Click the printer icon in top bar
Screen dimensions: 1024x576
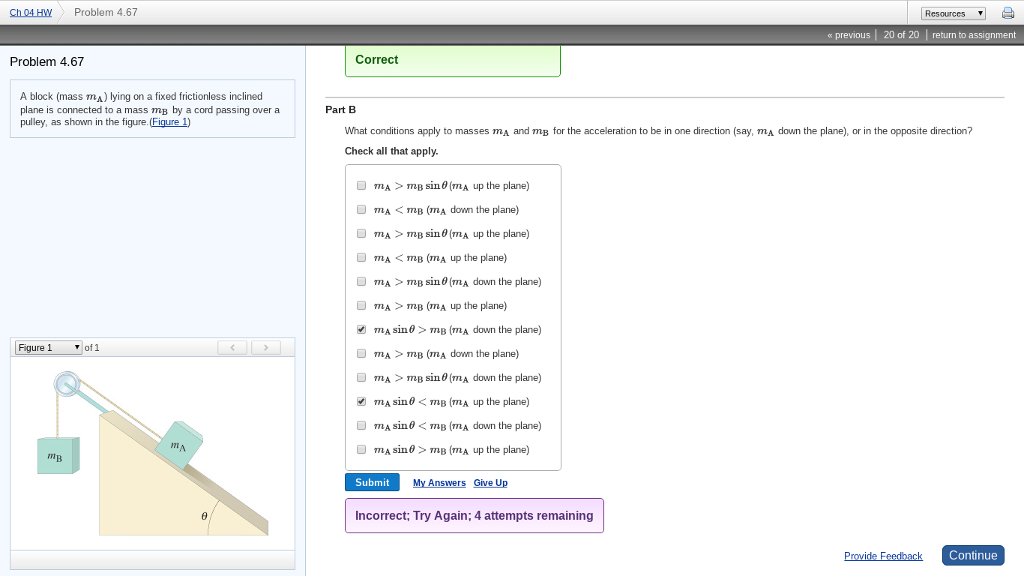1008,13
